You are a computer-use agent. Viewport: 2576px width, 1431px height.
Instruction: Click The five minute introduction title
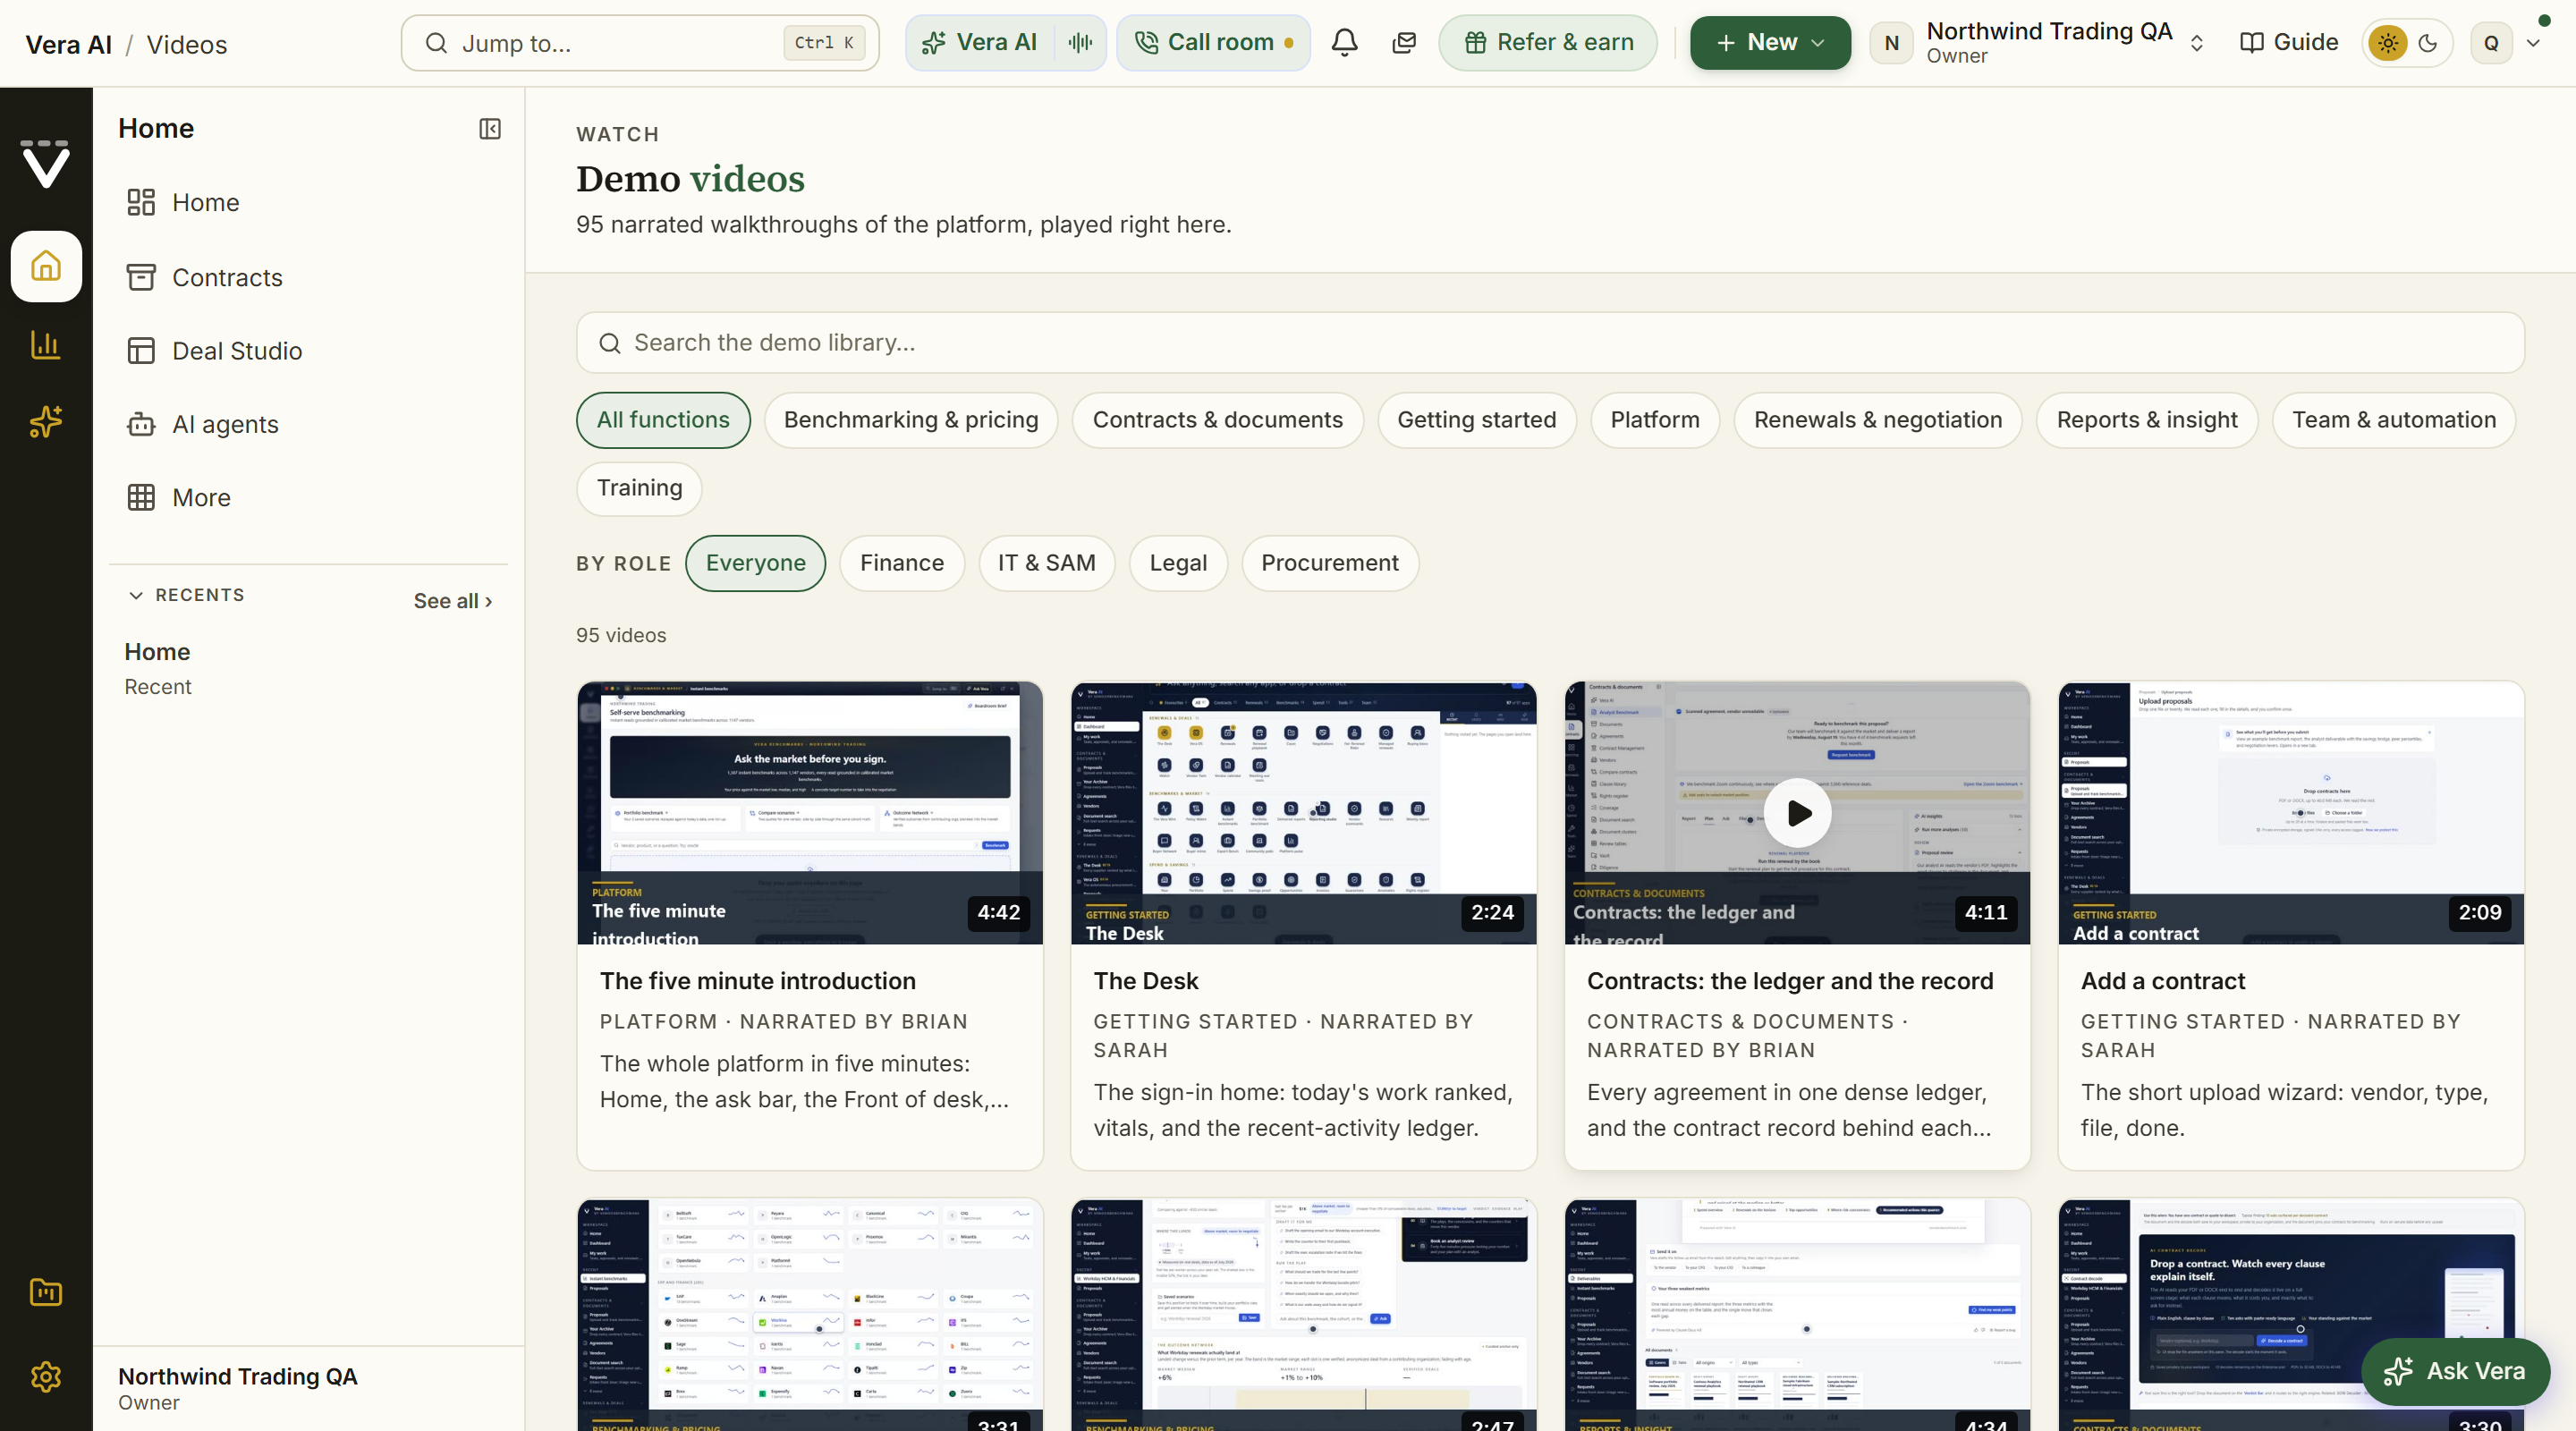click(x=758, y=981)
